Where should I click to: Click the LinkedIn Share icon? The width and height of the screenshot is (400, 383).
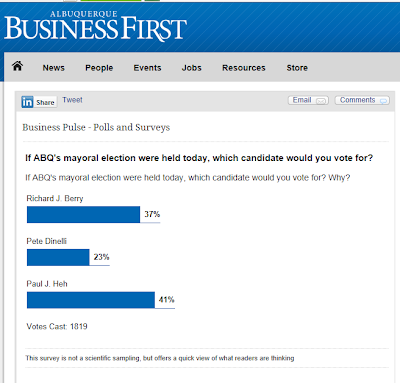(27, 102)
